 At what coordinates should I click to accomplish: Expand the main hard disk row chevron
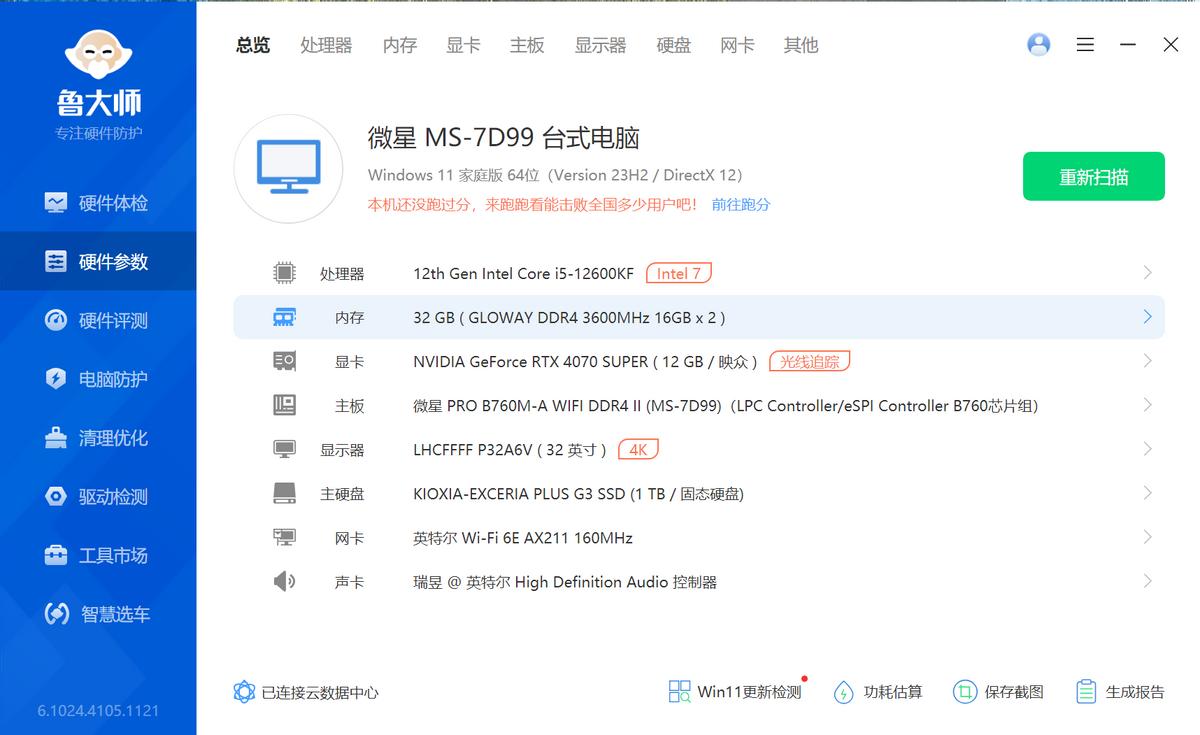[x=1147, y=493]
